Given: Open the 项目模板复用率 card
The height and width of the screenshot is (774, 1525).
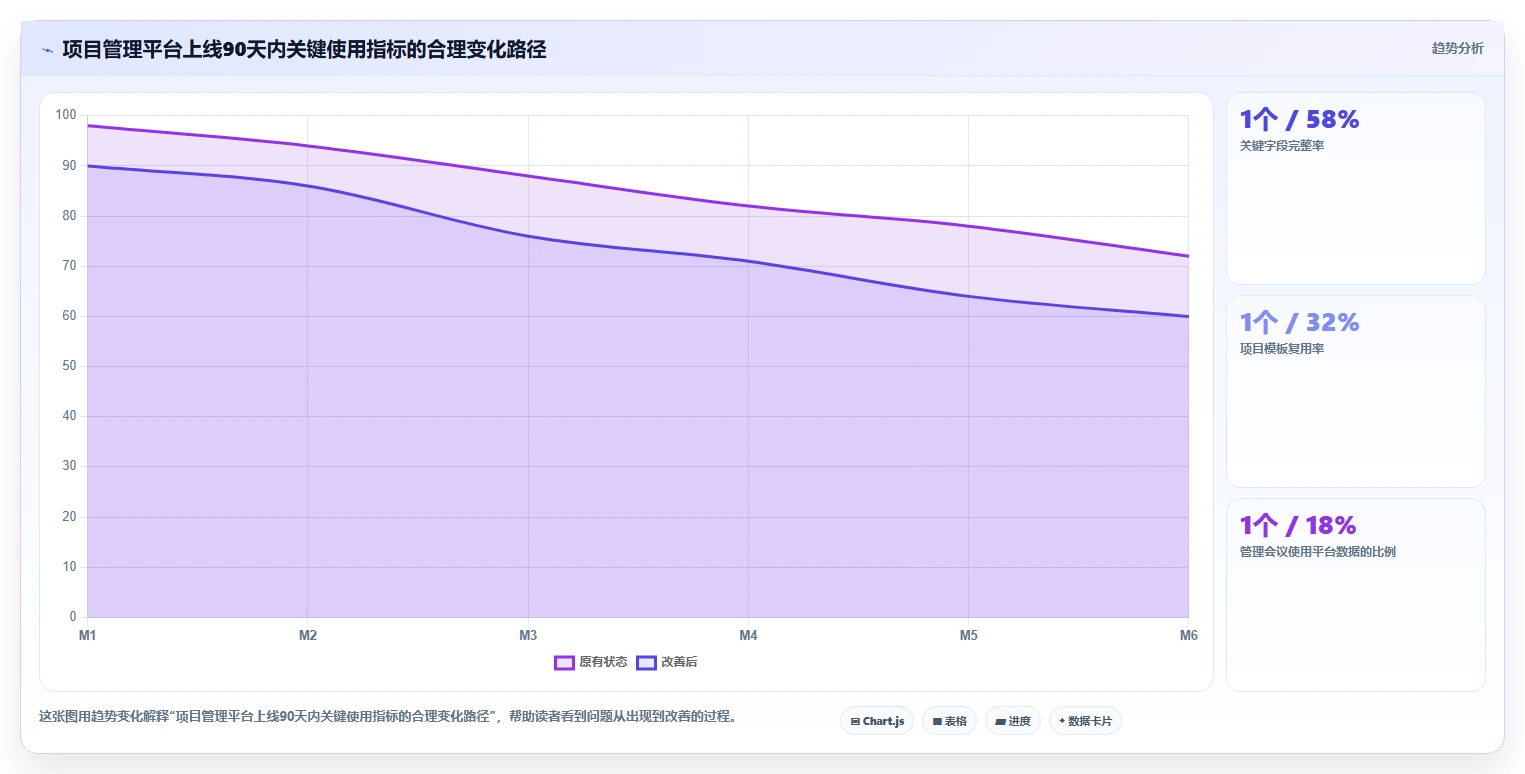Looking at the screenshot, I should tap(1356, 391).
